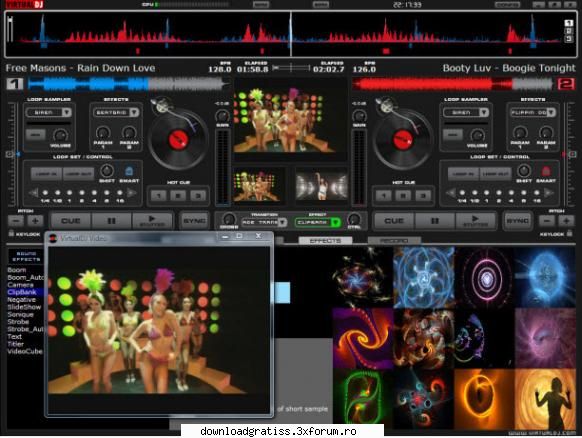Hit deck 1 play/stutter button
582x438 pixels.
click(152, 221)
